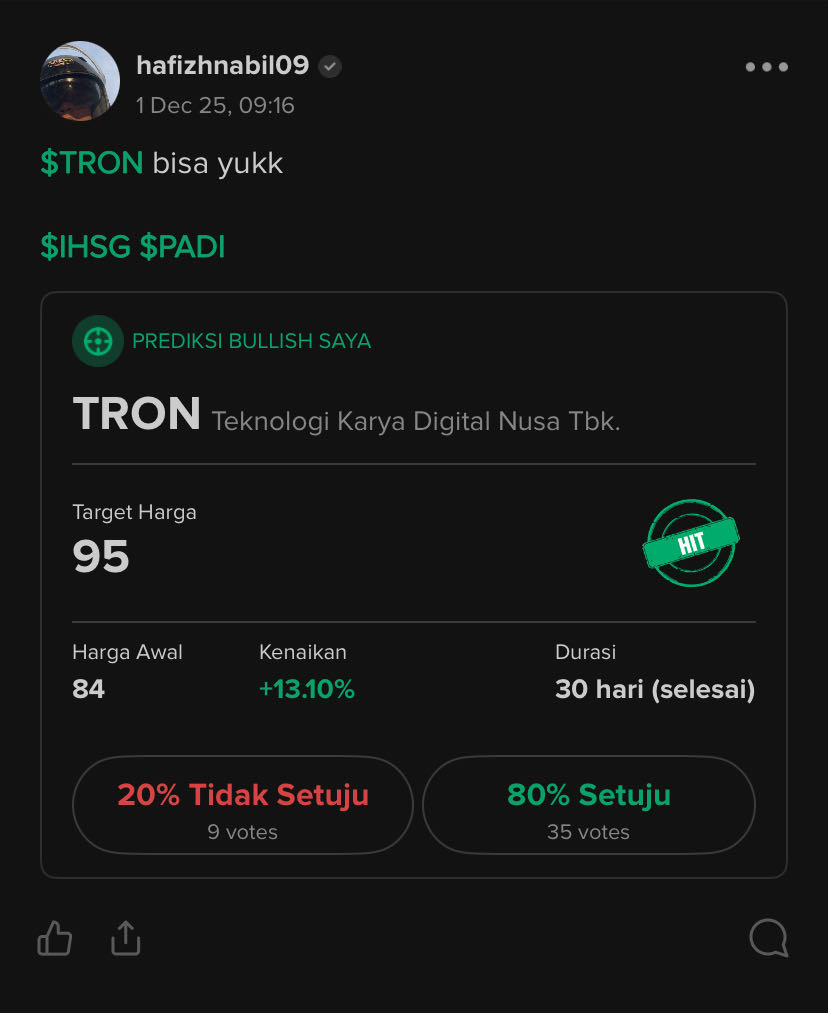Tap the verified badge next to username
Image resolution: width=828 pixels, height=1013 pixels.
point(330,67)
